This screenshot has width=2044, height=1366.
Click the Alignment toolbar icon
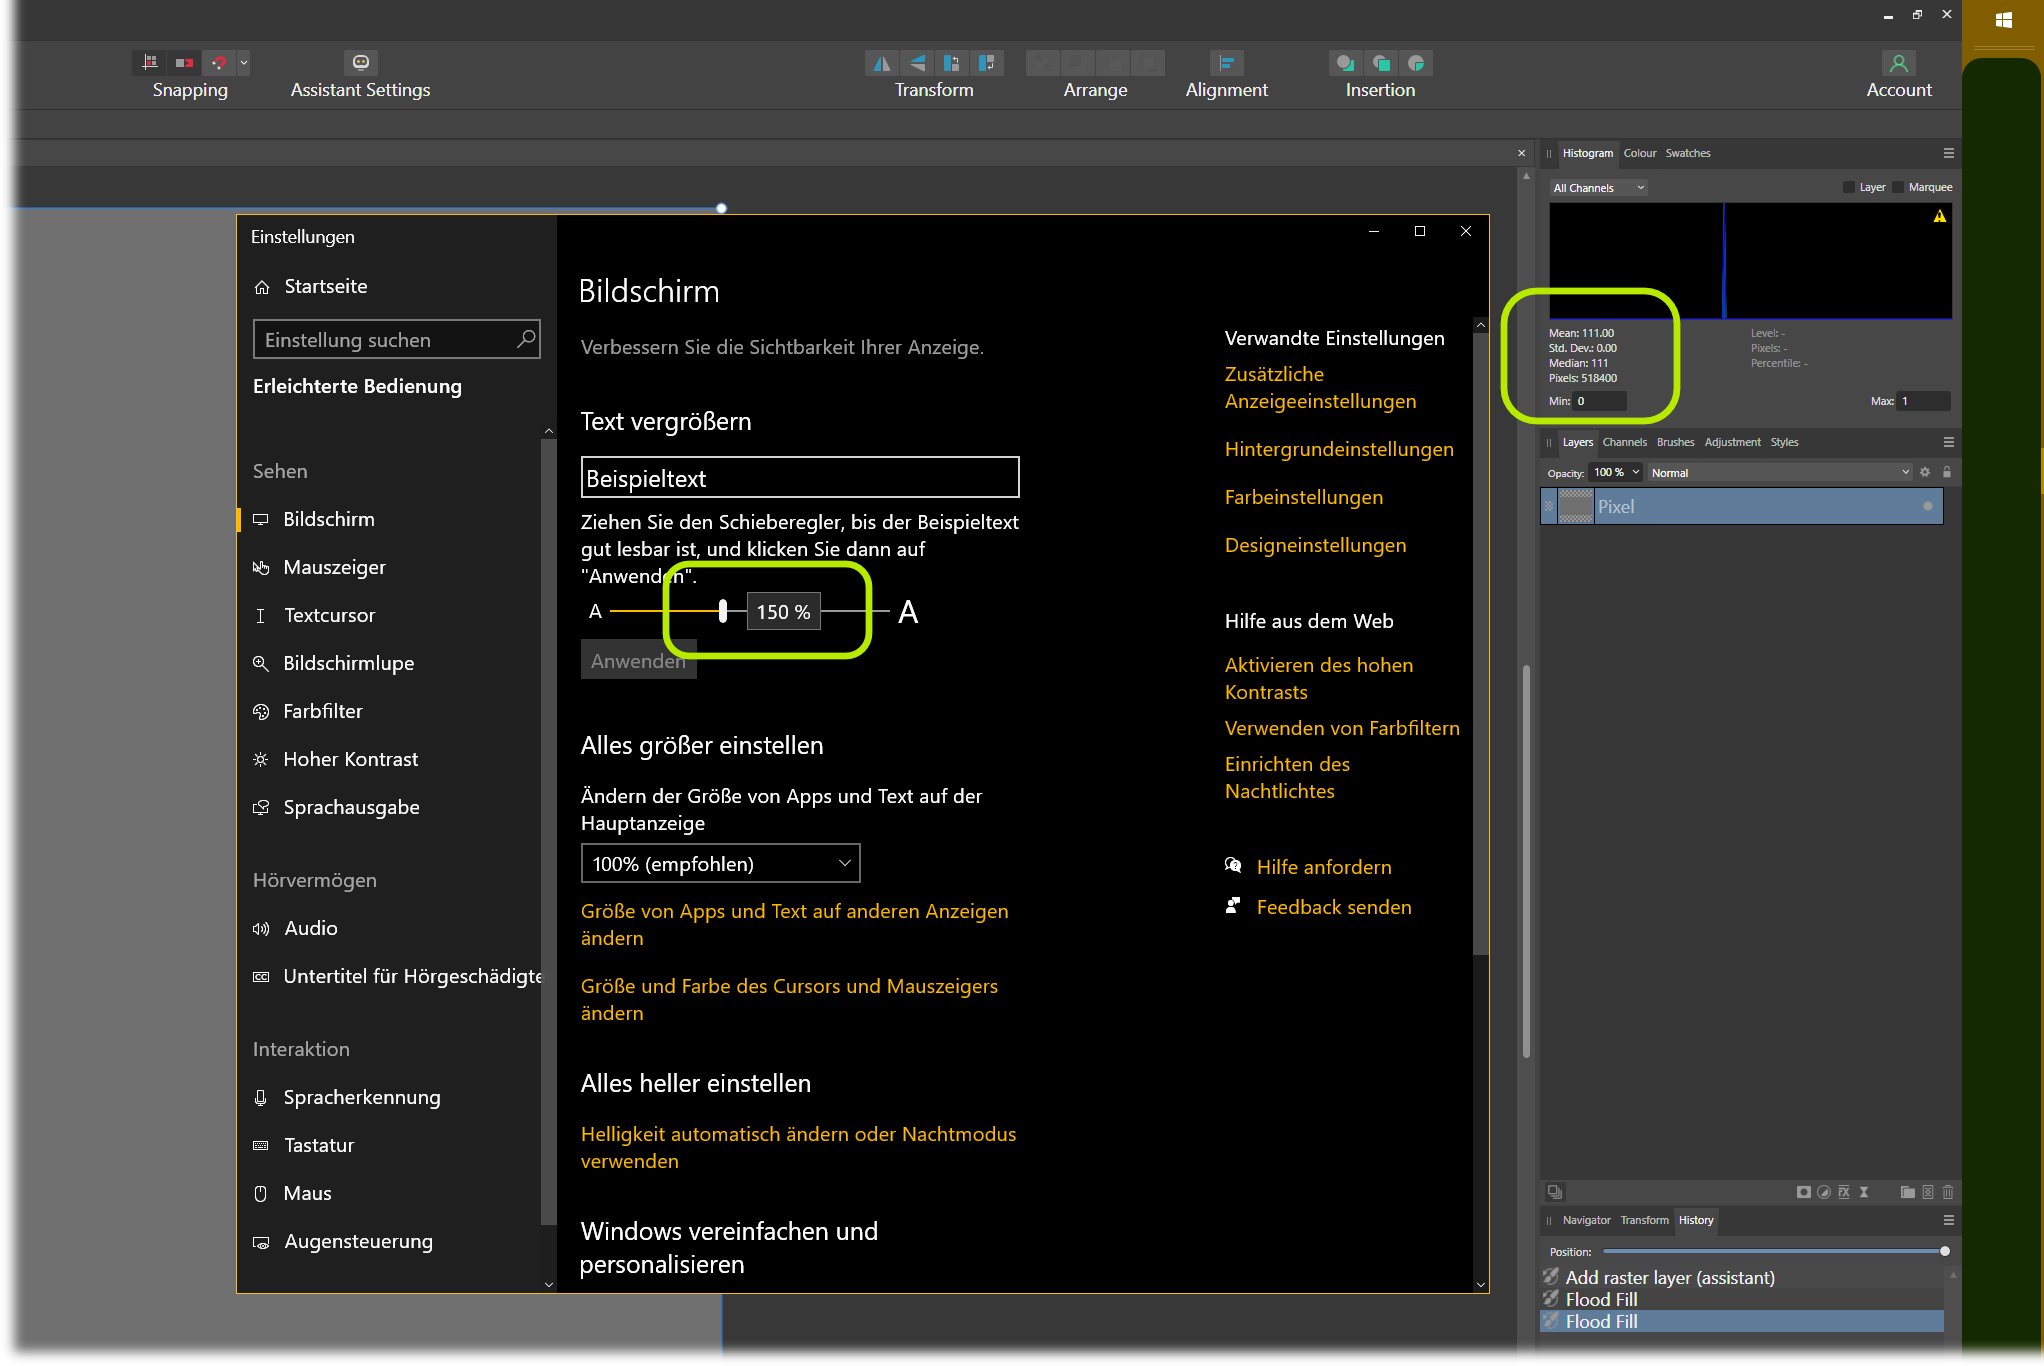click(1226, 63)
